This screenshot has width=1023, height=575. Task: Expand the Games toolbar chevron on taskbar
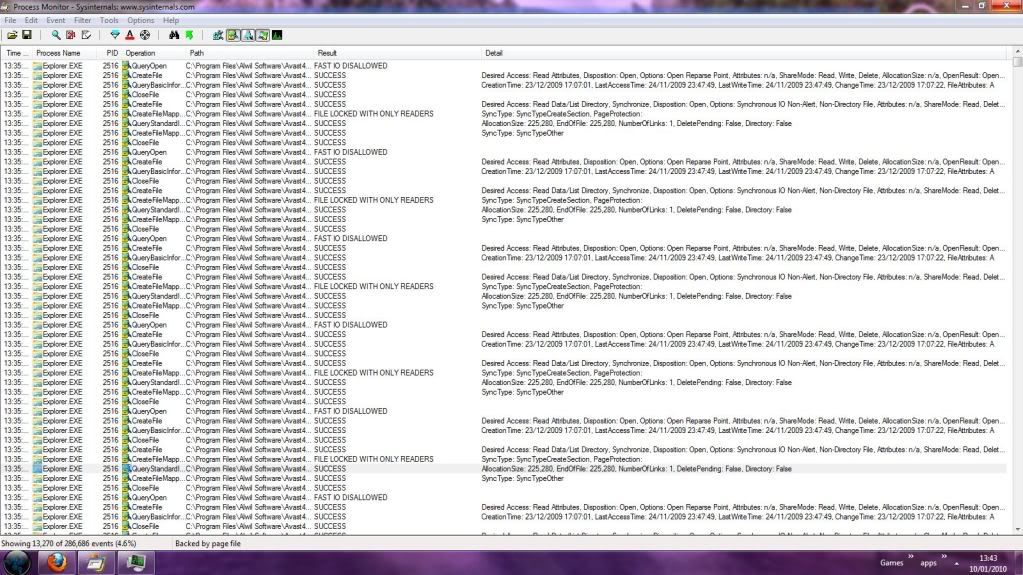(x=911, y=557)
